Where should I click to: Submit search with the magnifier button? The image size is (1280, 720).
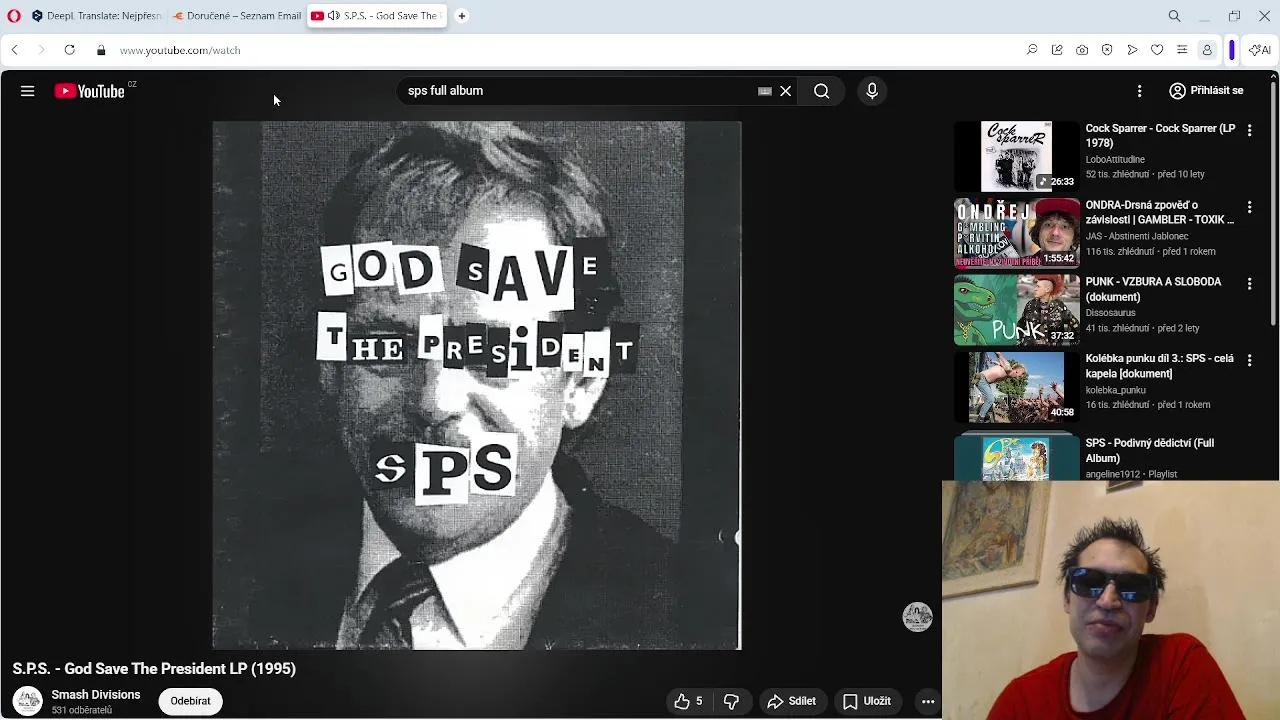821,91
